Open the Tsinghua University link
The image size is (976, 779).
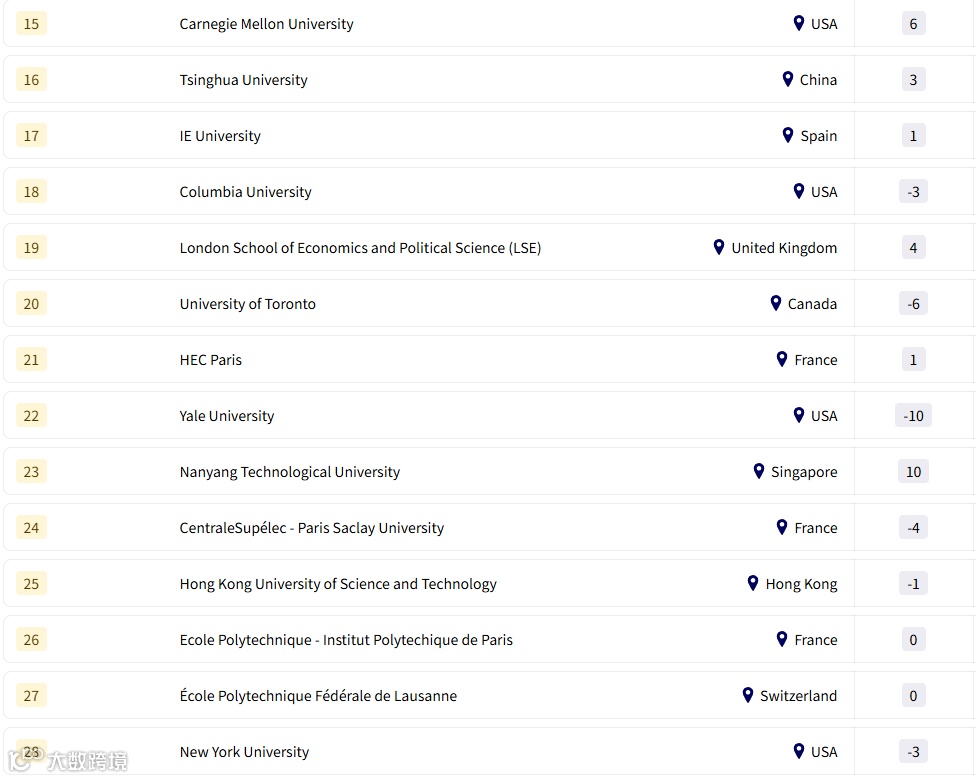pyautogui.click(x=243, y=80)
